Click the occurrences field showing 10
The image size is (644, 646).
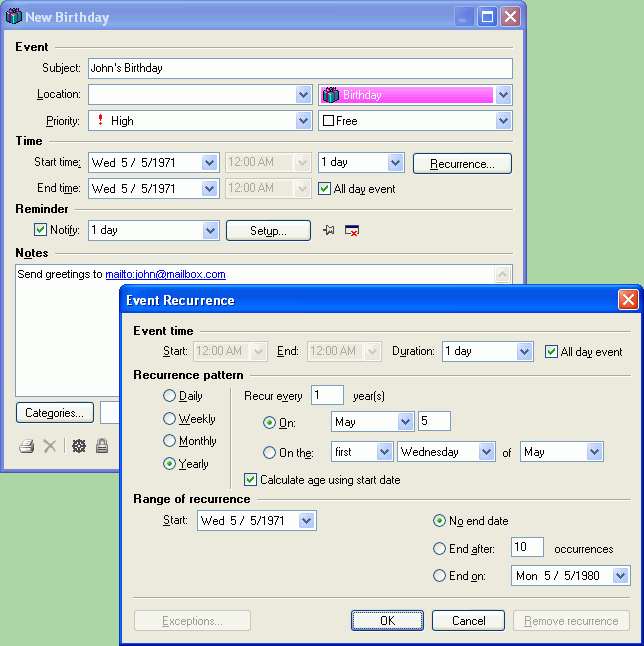coord(527,547)
